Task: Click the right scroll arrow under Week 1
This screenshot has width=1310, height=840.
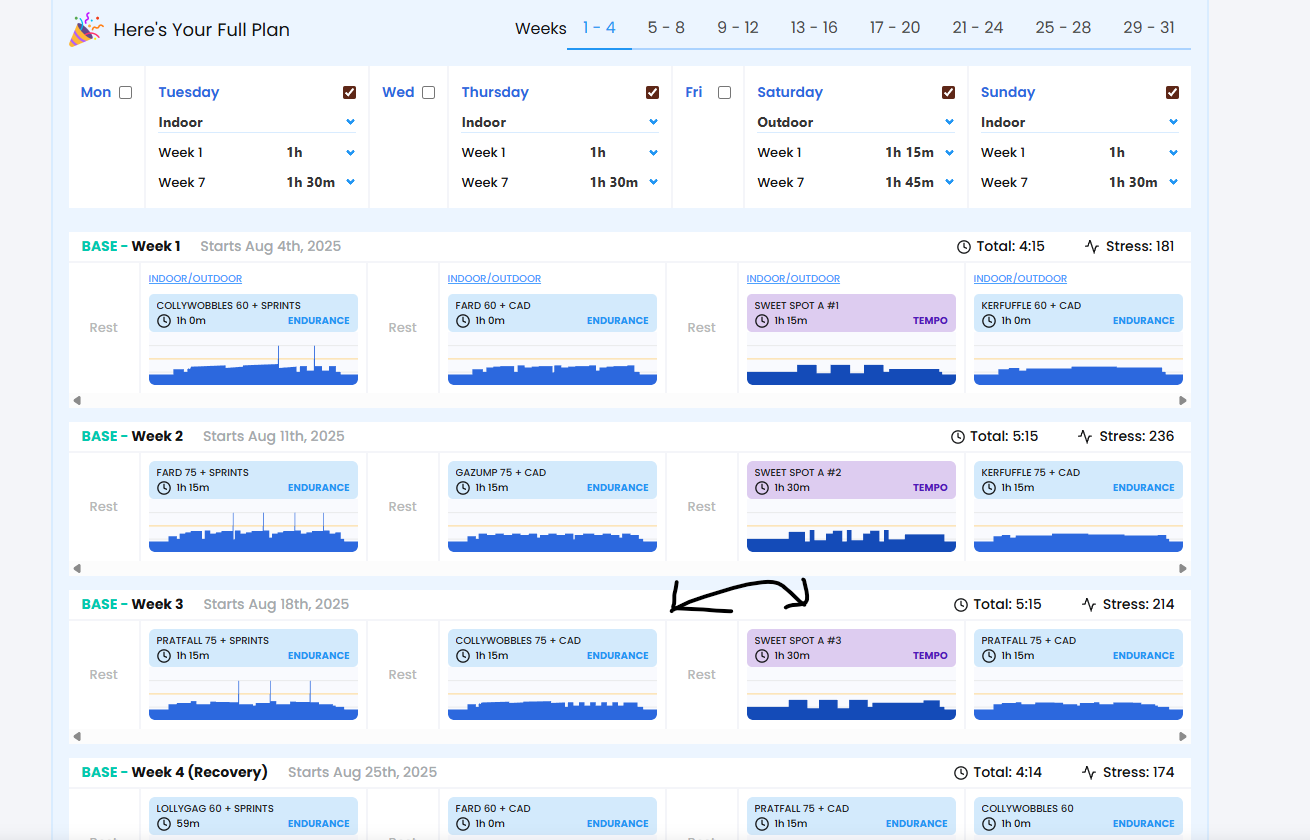Action: coord(1183,400)
